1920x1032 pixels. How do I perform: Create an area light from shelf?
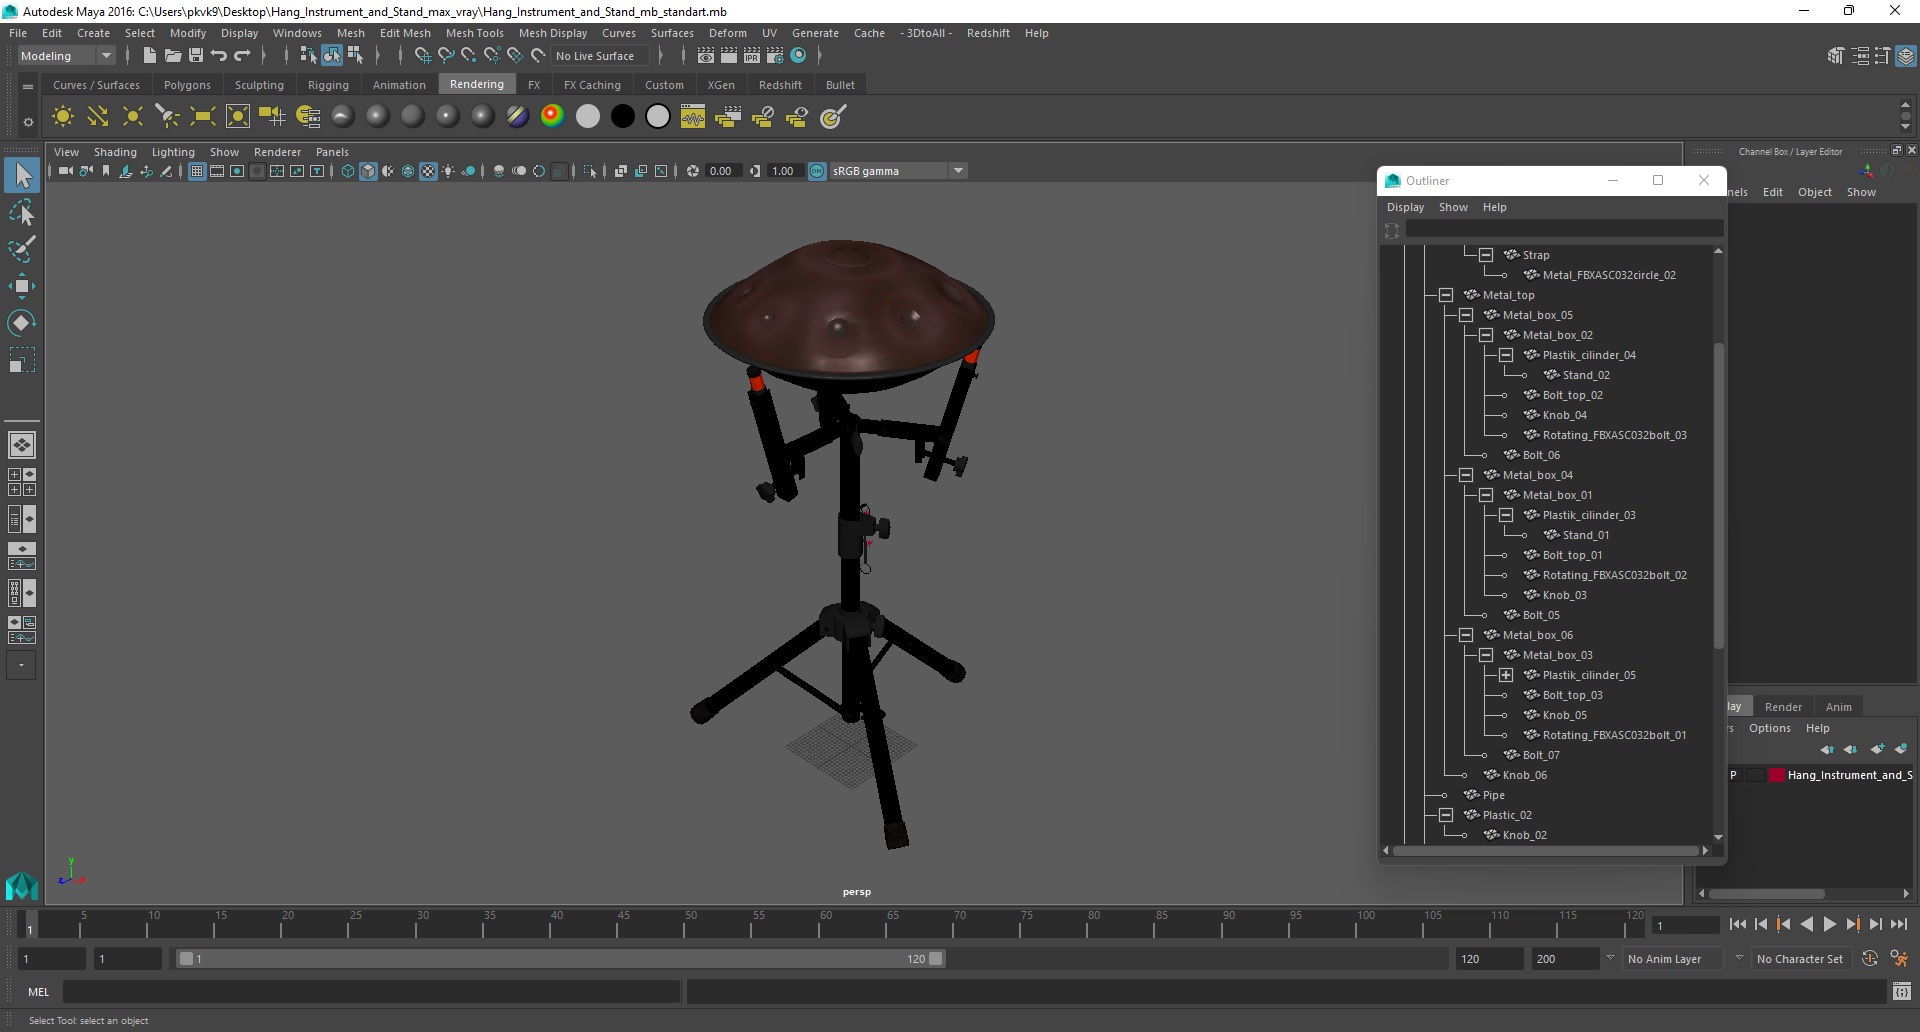tap(203, 117)
